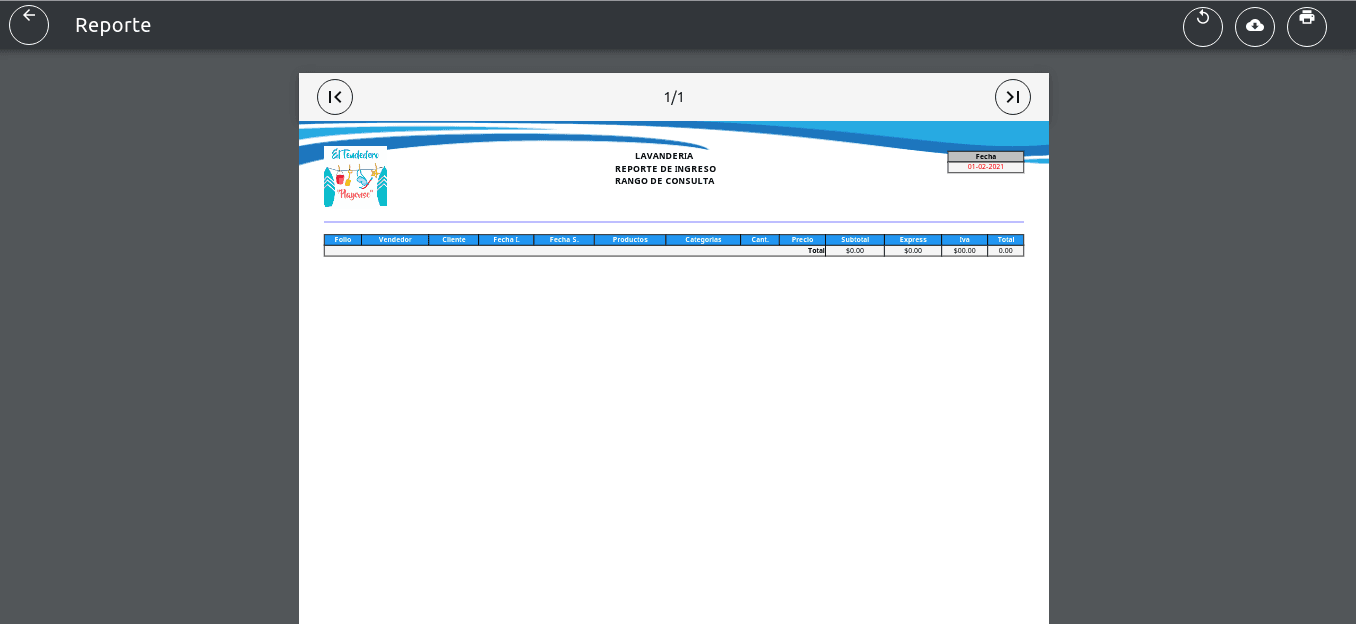
Task: Click the '$0.00' value under Express
Action: click(x=913, y=251)
